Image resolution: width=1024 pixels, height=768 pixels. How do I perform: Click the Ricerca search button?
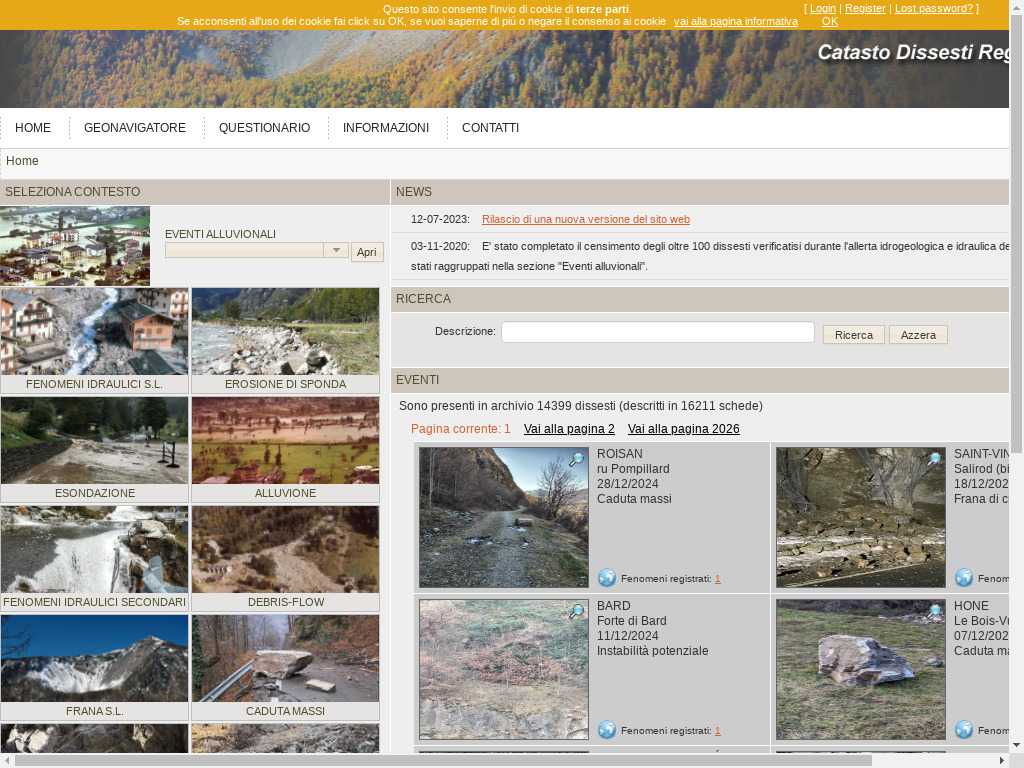click(x=854, y=335)
